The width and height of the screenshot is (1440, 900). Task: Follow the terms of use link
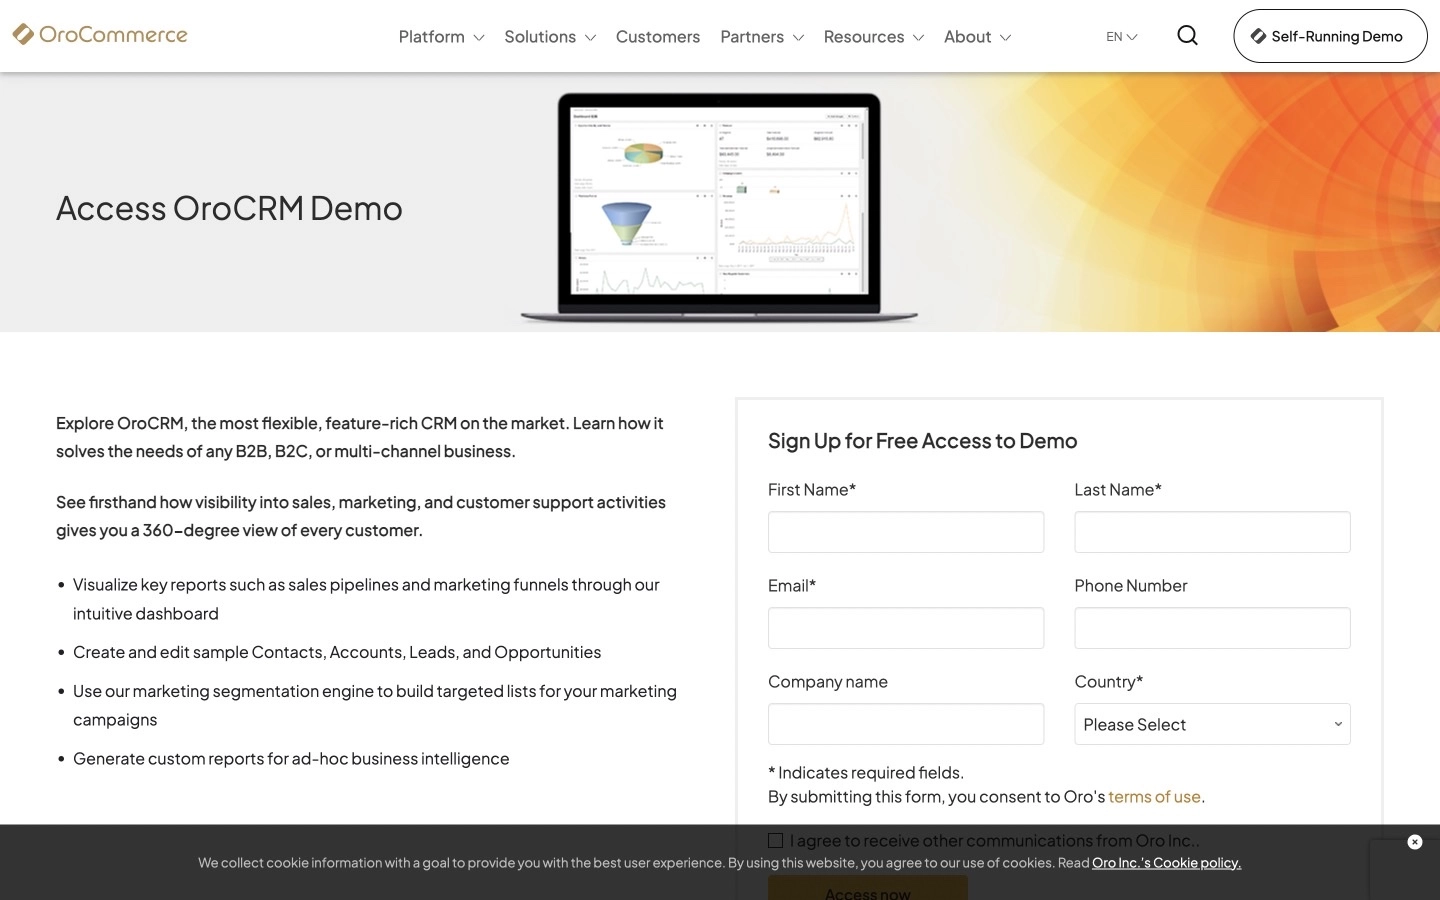(1154, 797)
